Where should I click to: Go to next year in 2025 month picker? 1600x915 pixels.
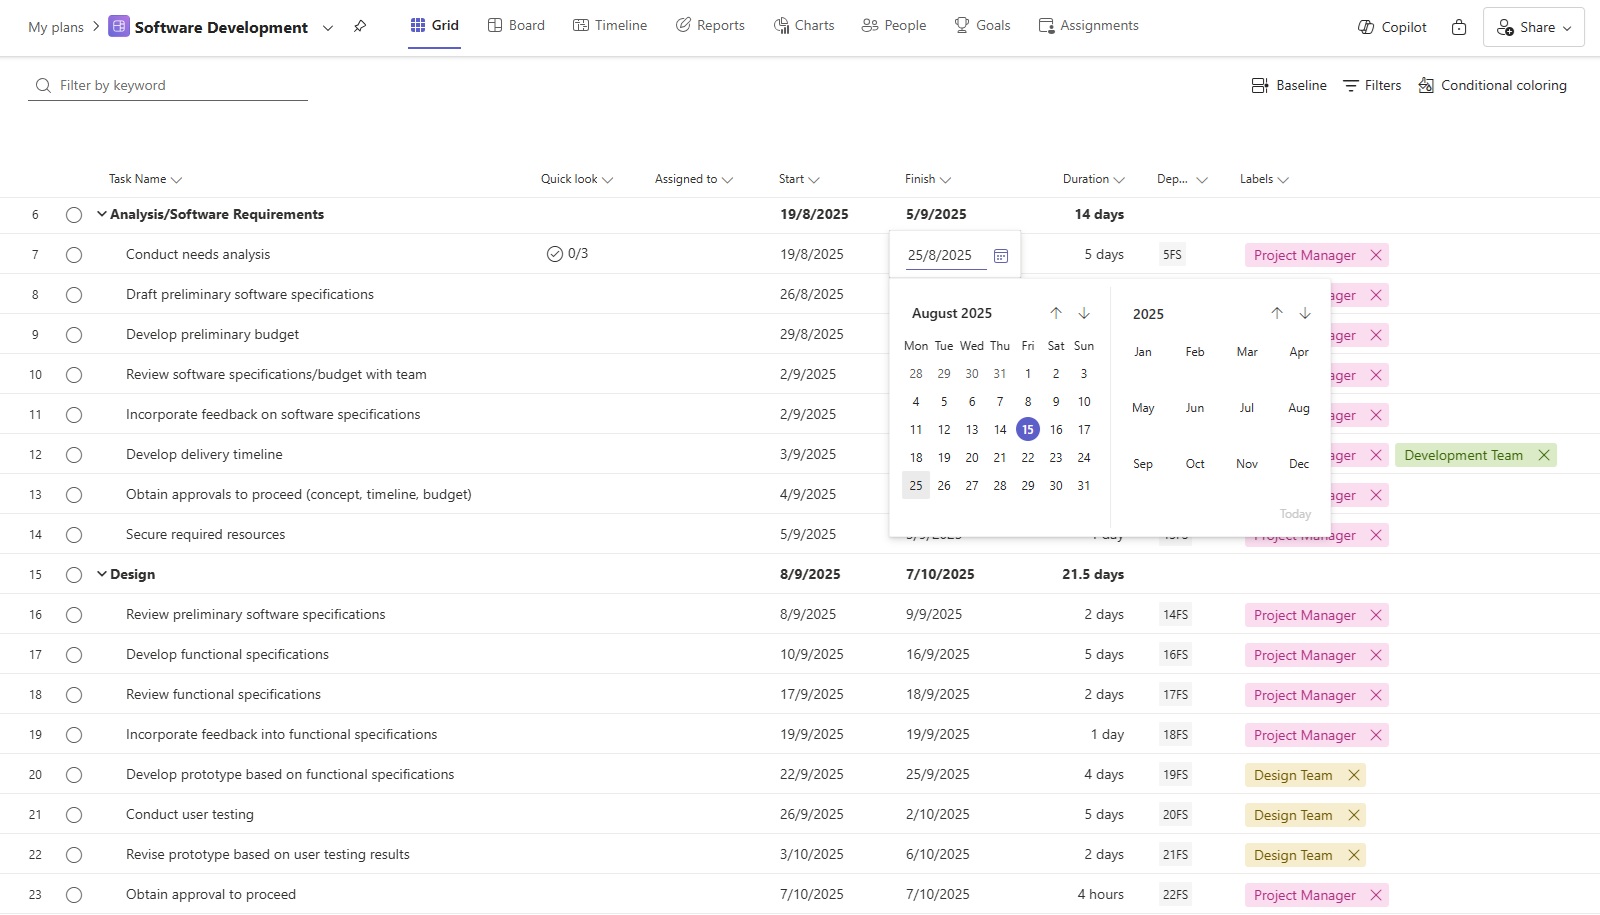(1305, 314)
